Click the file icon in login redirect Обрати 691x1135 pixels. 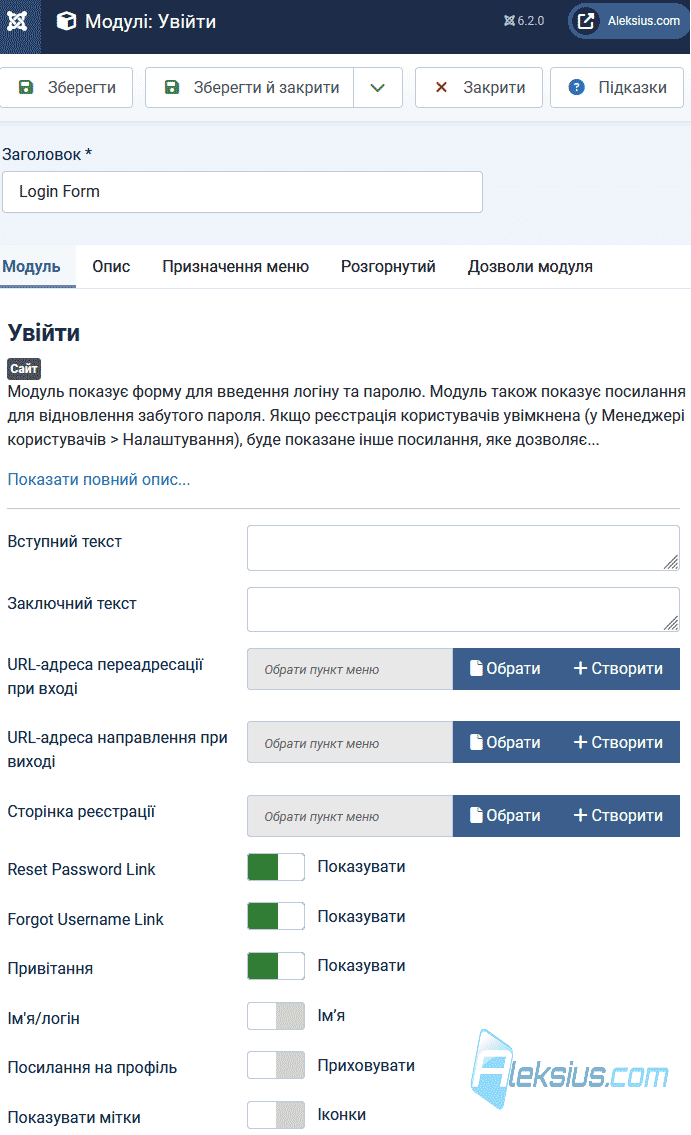pyautogui.click(x=476, y=668)
